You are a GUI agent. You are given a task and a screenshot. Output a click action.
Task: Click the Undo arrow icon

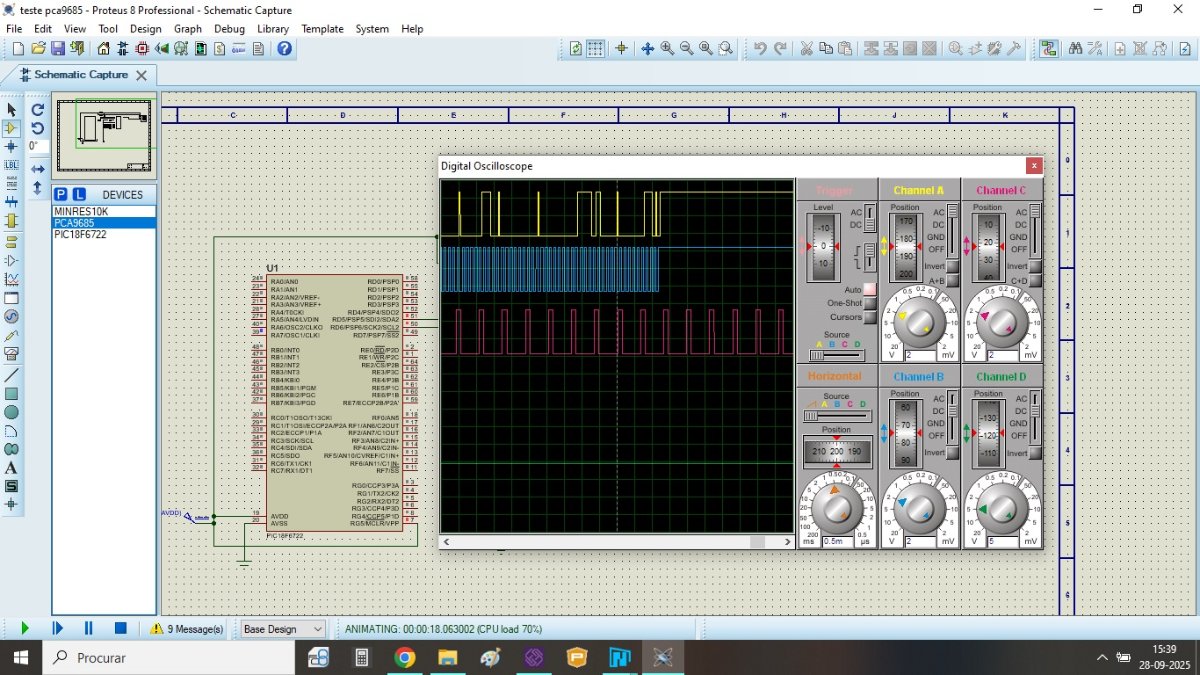pyautogui.click(x=760, y=48)
